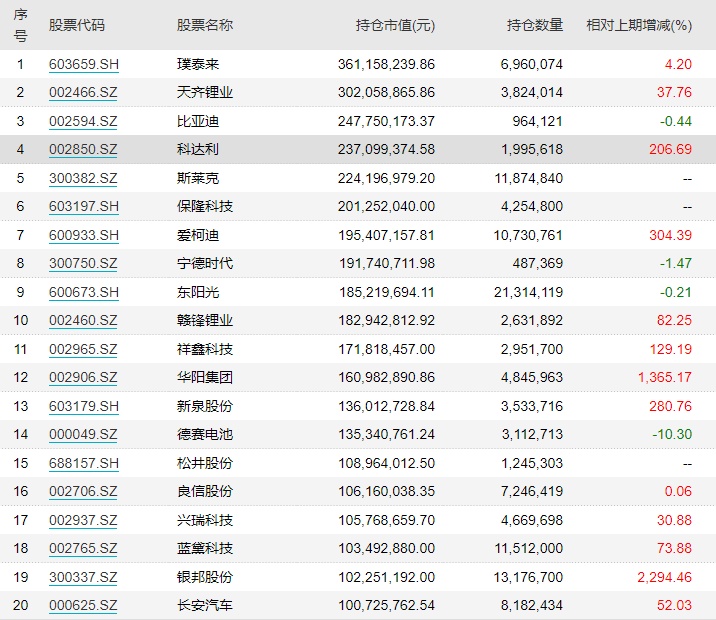Select the stock name 璞泰来
The height and width of the screenshot is (620, 716).
(198, 64)
